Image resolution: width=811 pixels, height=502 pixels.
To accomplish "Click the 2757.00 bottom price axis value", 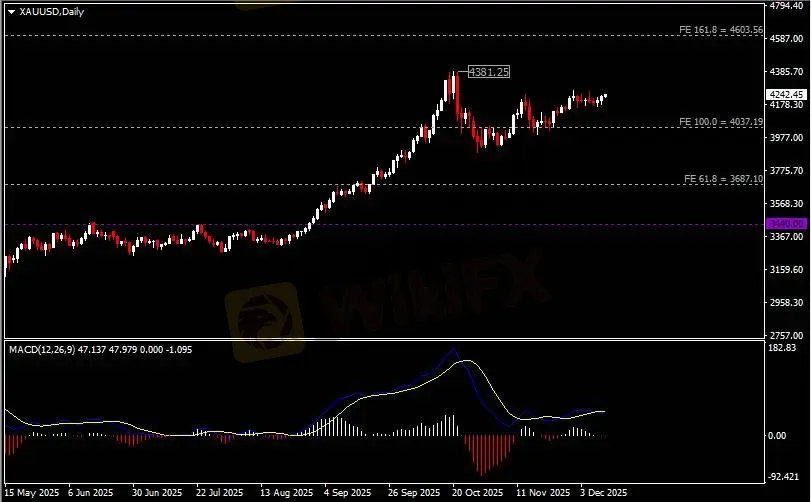I will click(x=788, y=335).
